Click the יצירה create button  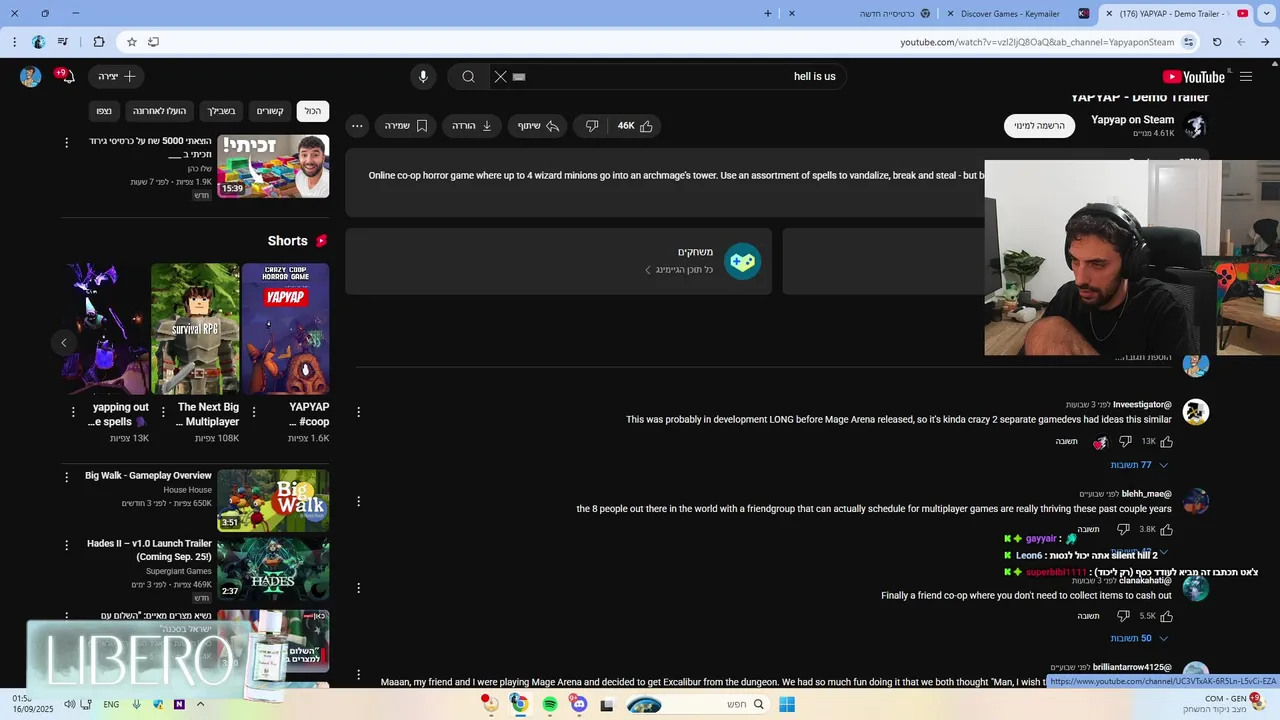coord(116,77)
